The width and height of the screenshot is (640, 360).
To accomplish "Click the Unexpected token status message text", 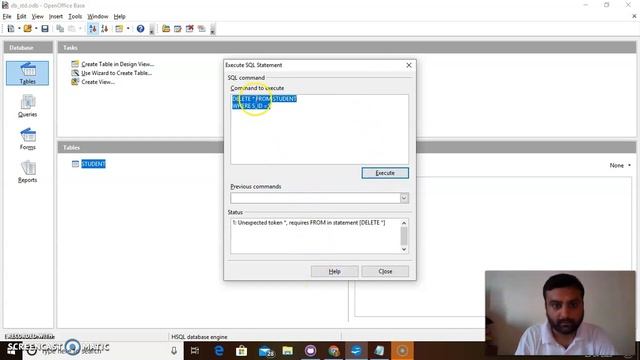I will coord(309,223).
